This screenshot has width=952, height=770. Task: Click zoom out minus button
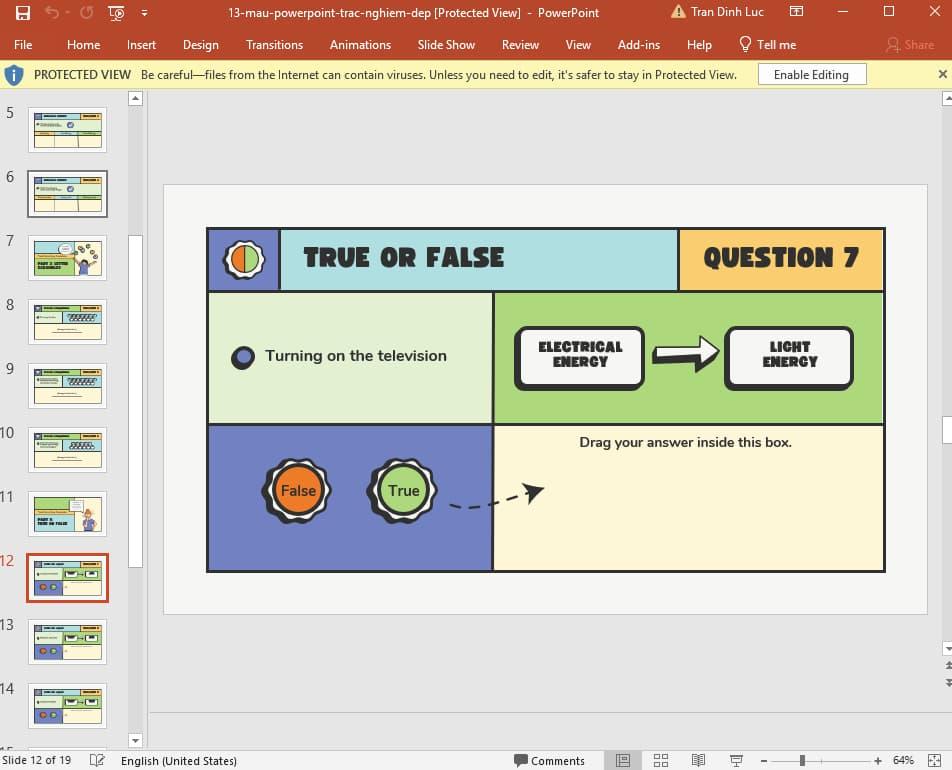tap(764, 761)
